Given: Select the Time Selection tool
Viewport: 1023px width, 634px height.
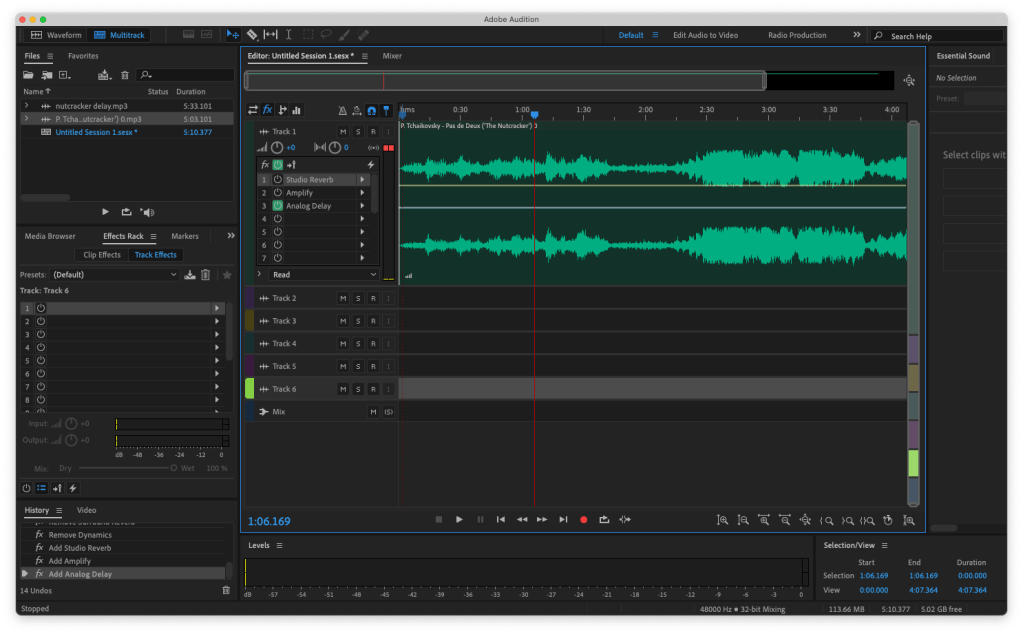Looking at the screenshot, I should click(288, 35).
